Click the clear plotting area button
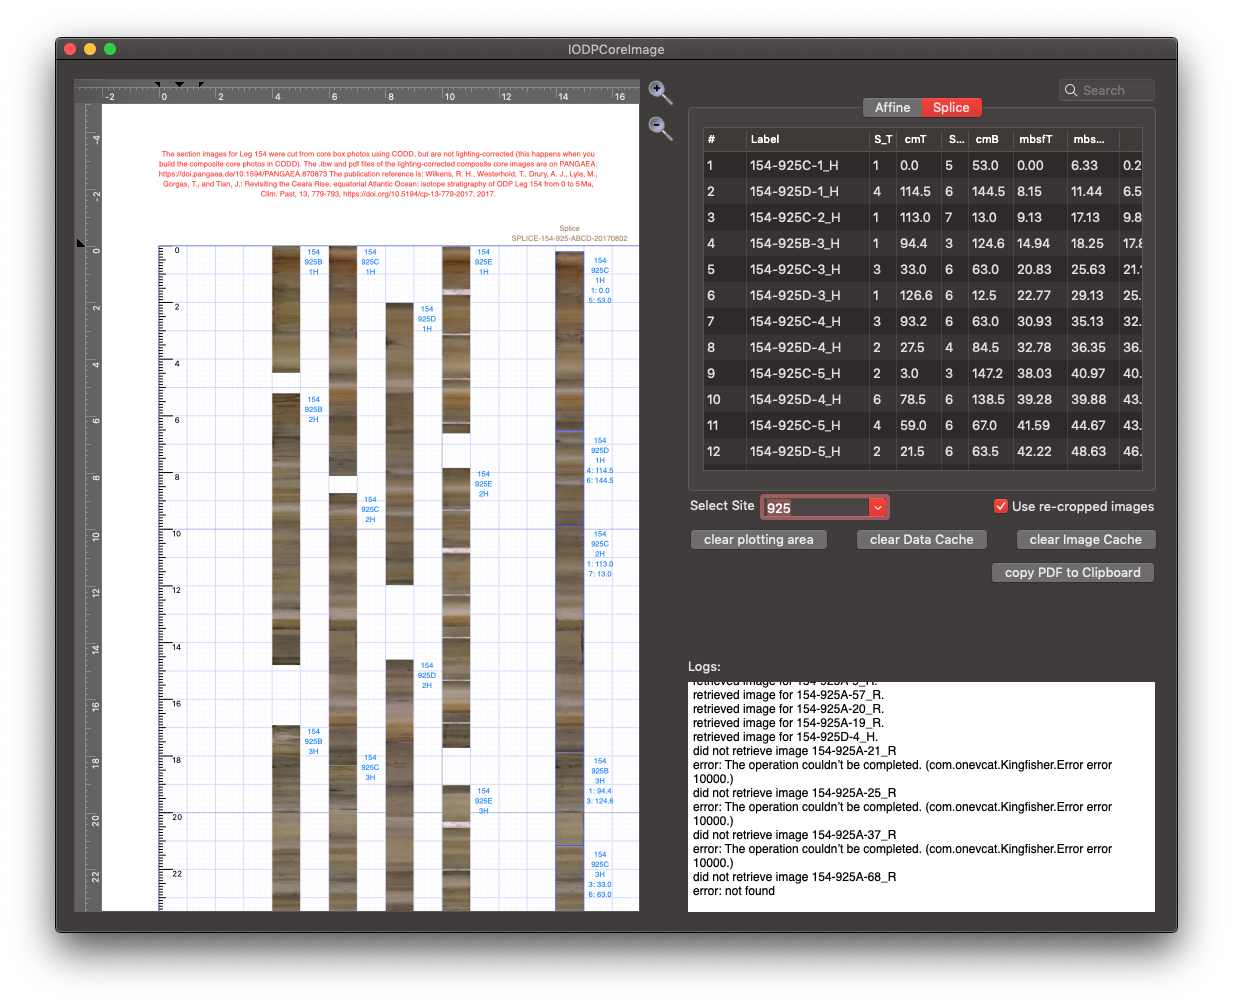The image size is (1233, 1006). pyautogui.click(x=758, y=539)
